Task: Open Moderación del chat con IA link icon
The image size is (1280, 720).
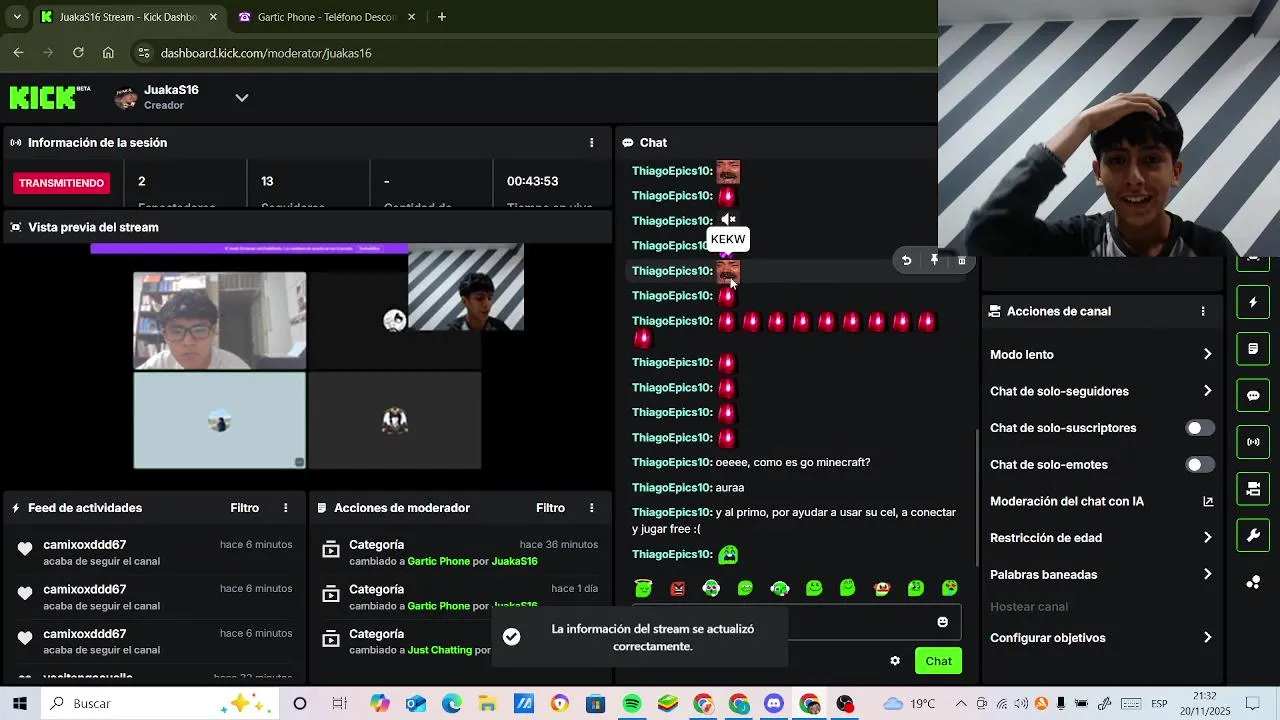Action: (x=1208, y=501)
